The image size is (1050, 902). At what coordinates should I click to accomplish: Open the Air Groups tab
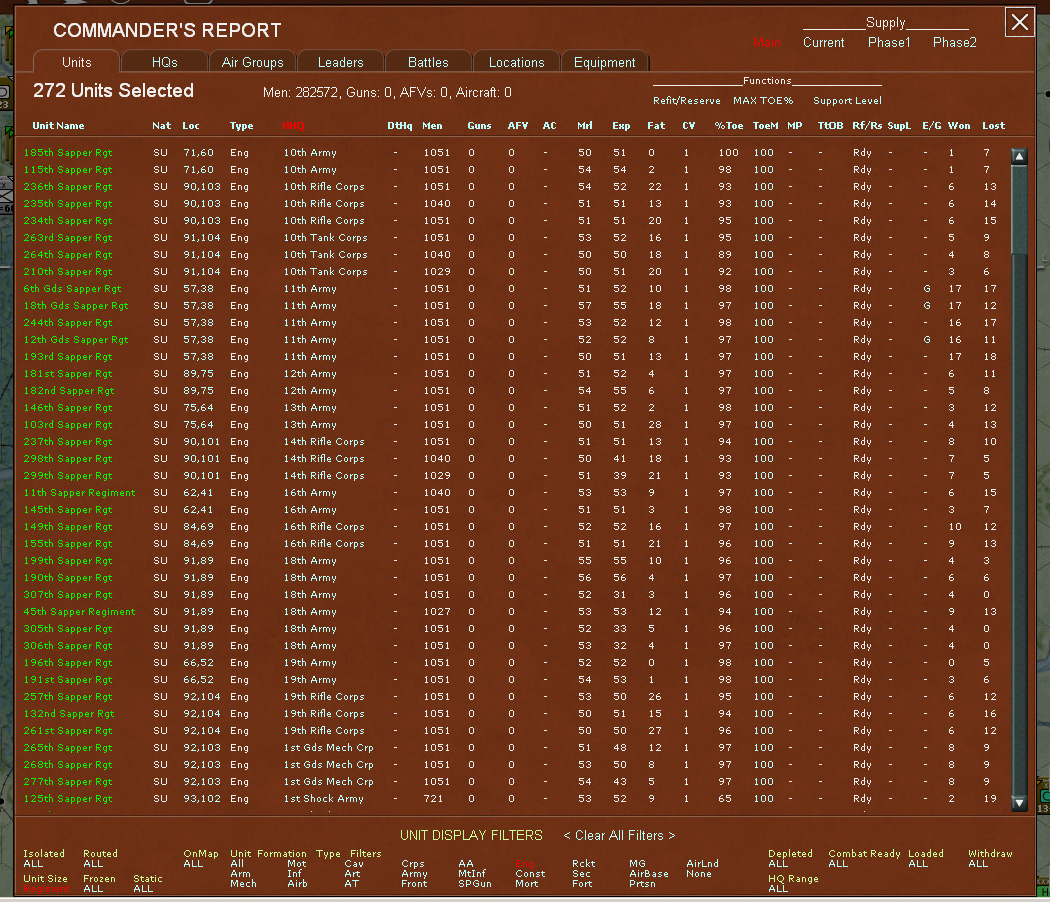tap(252, 62)
